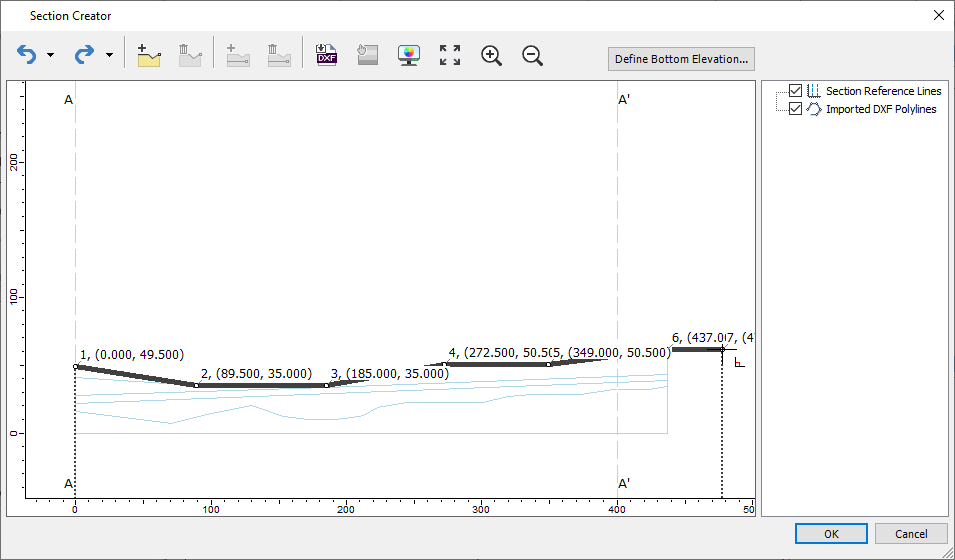Click Define Bottom Elevation button

coord(681,59)
